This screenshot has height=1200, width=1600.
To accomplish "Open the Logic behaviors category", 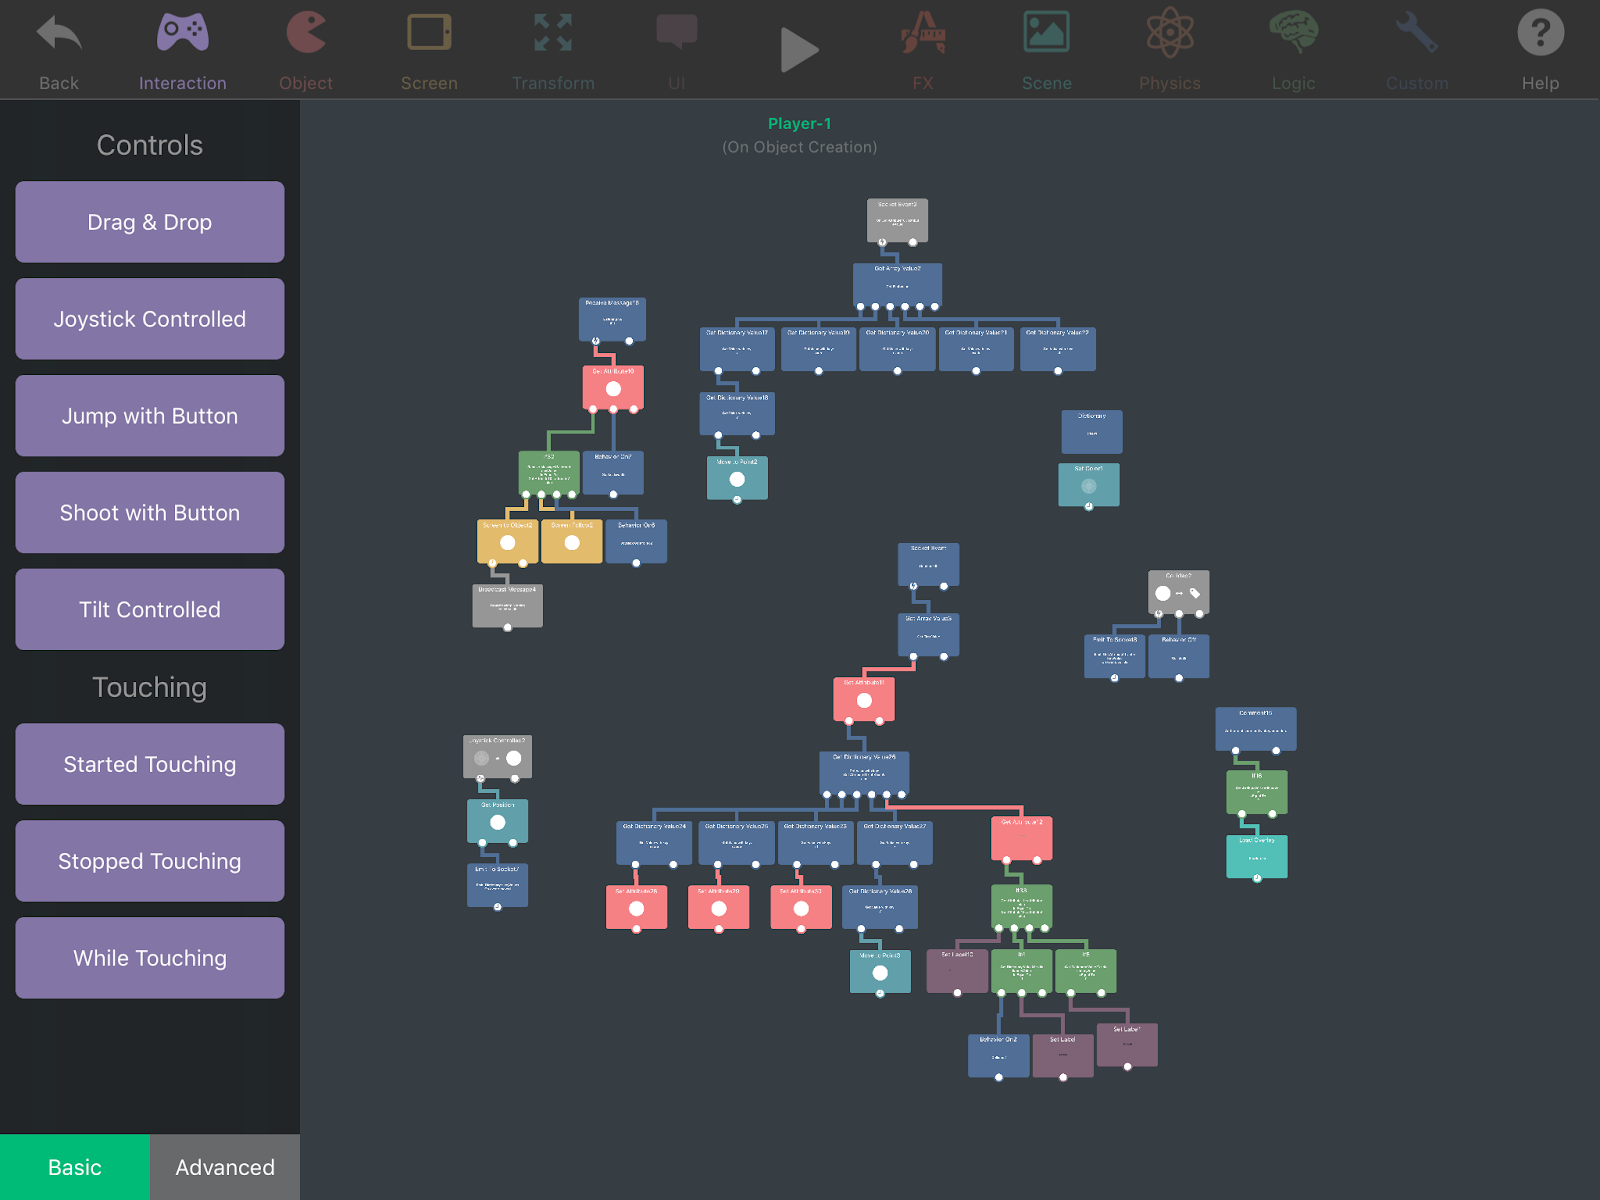I will click(x=1293, y=50).
